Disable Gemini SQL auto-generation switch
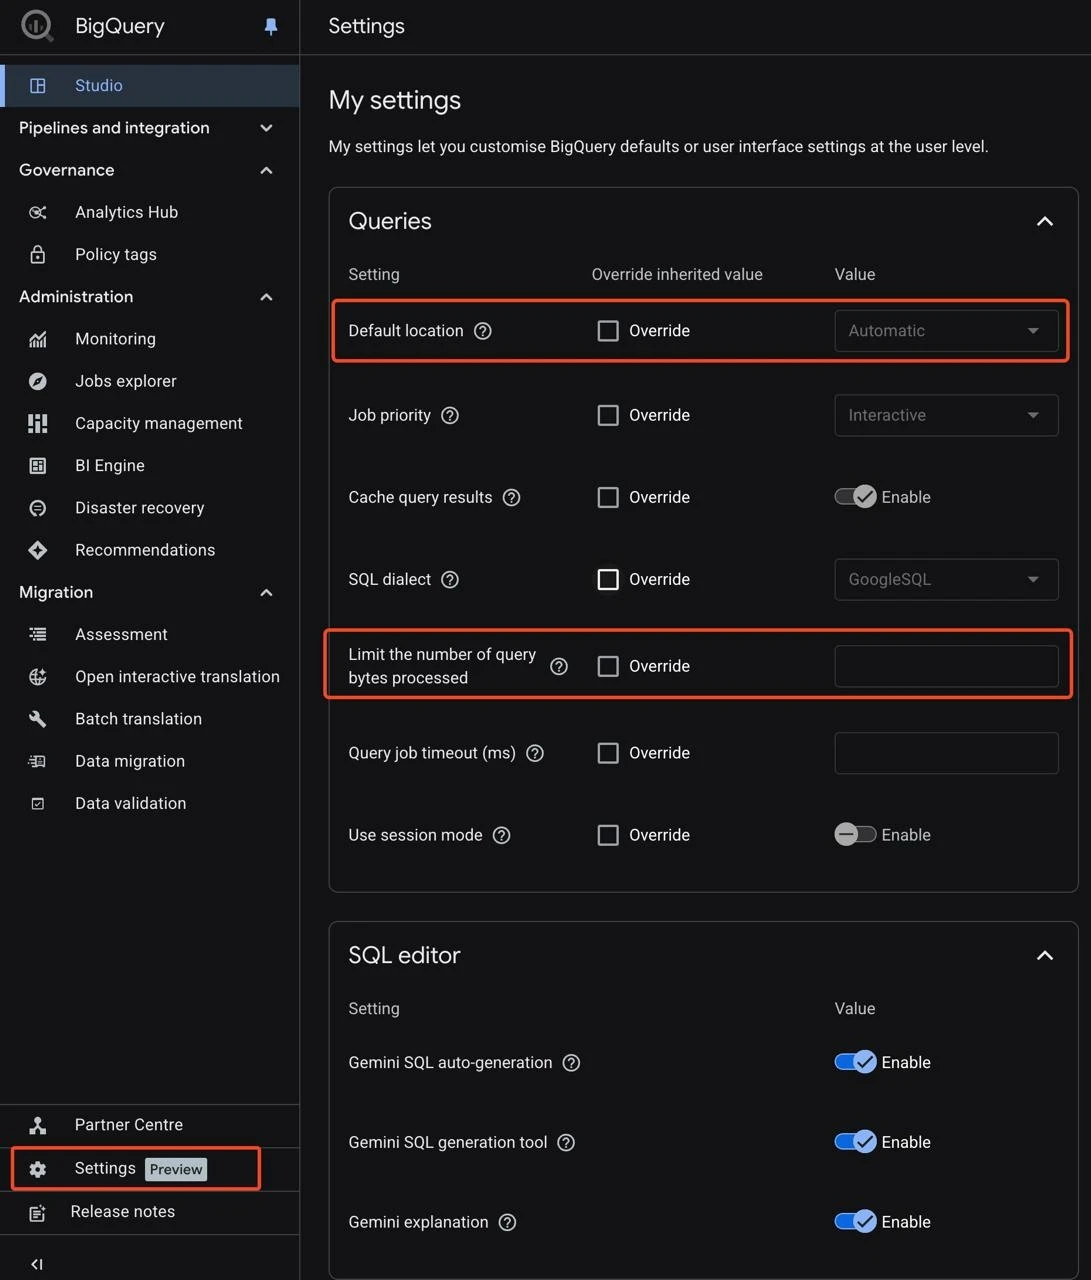This screenshot has height=1280, width=1091. [856, 1062]
